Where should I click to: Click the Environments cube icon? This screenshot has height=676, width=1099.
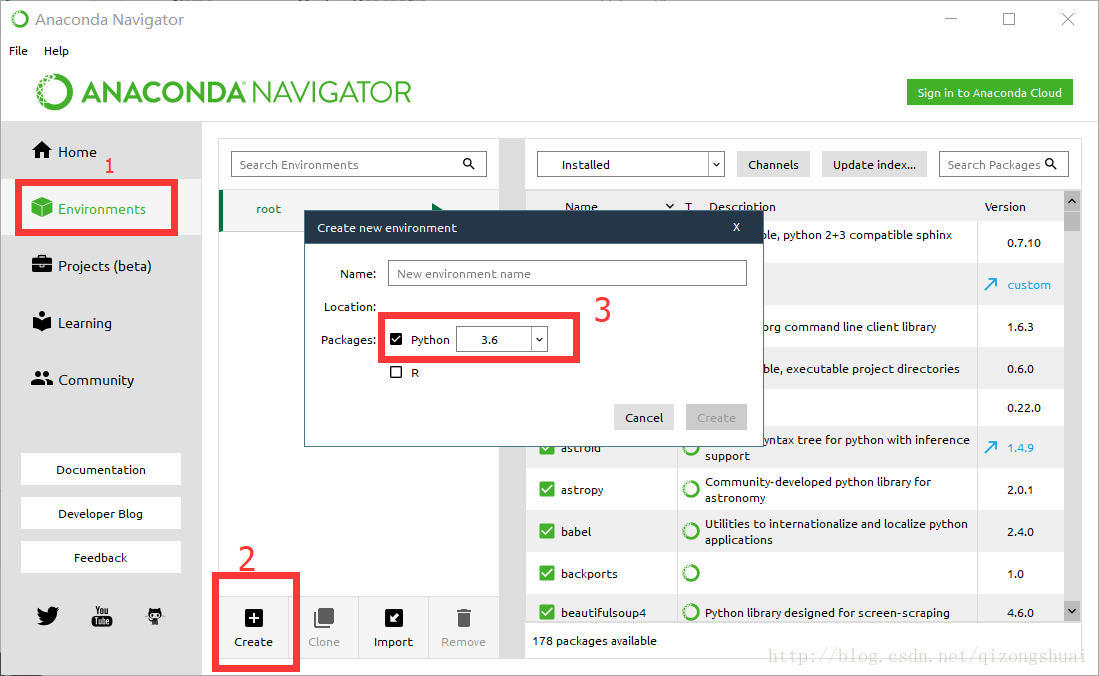pyautogui.click(x=42, y=207)
